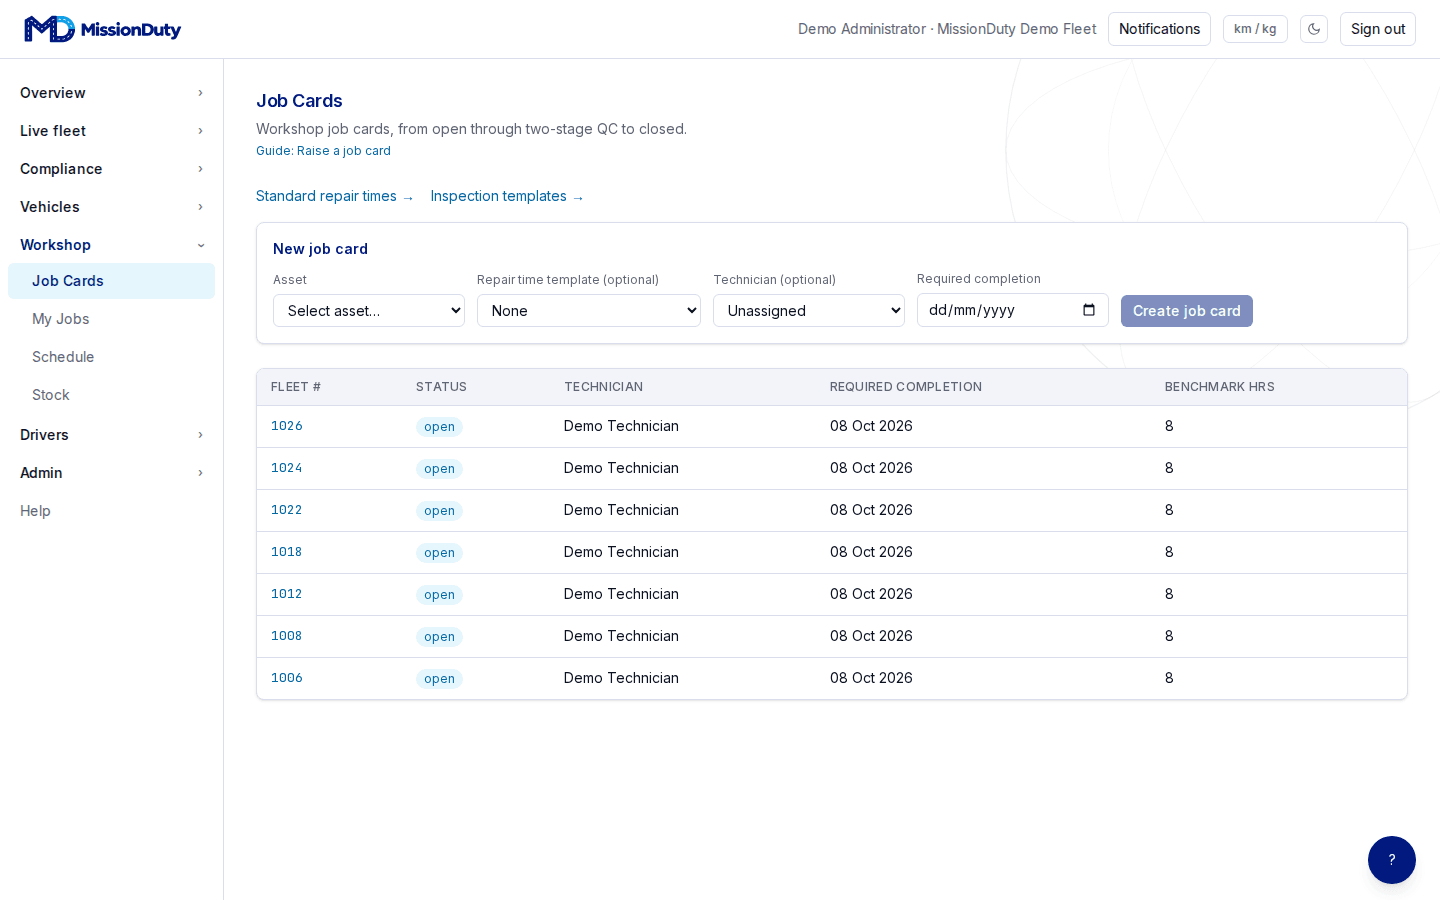This screenshot has width=1440, height=900.
Task: Open job card for fleet 1018
Action: 287,552
